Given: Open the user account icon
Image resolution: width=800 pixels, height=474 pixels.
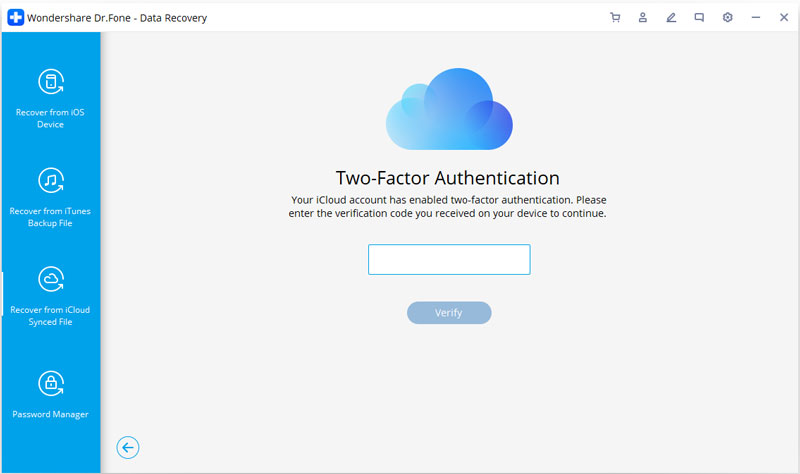Looking at the screenshot, I should tap(643, 17).
